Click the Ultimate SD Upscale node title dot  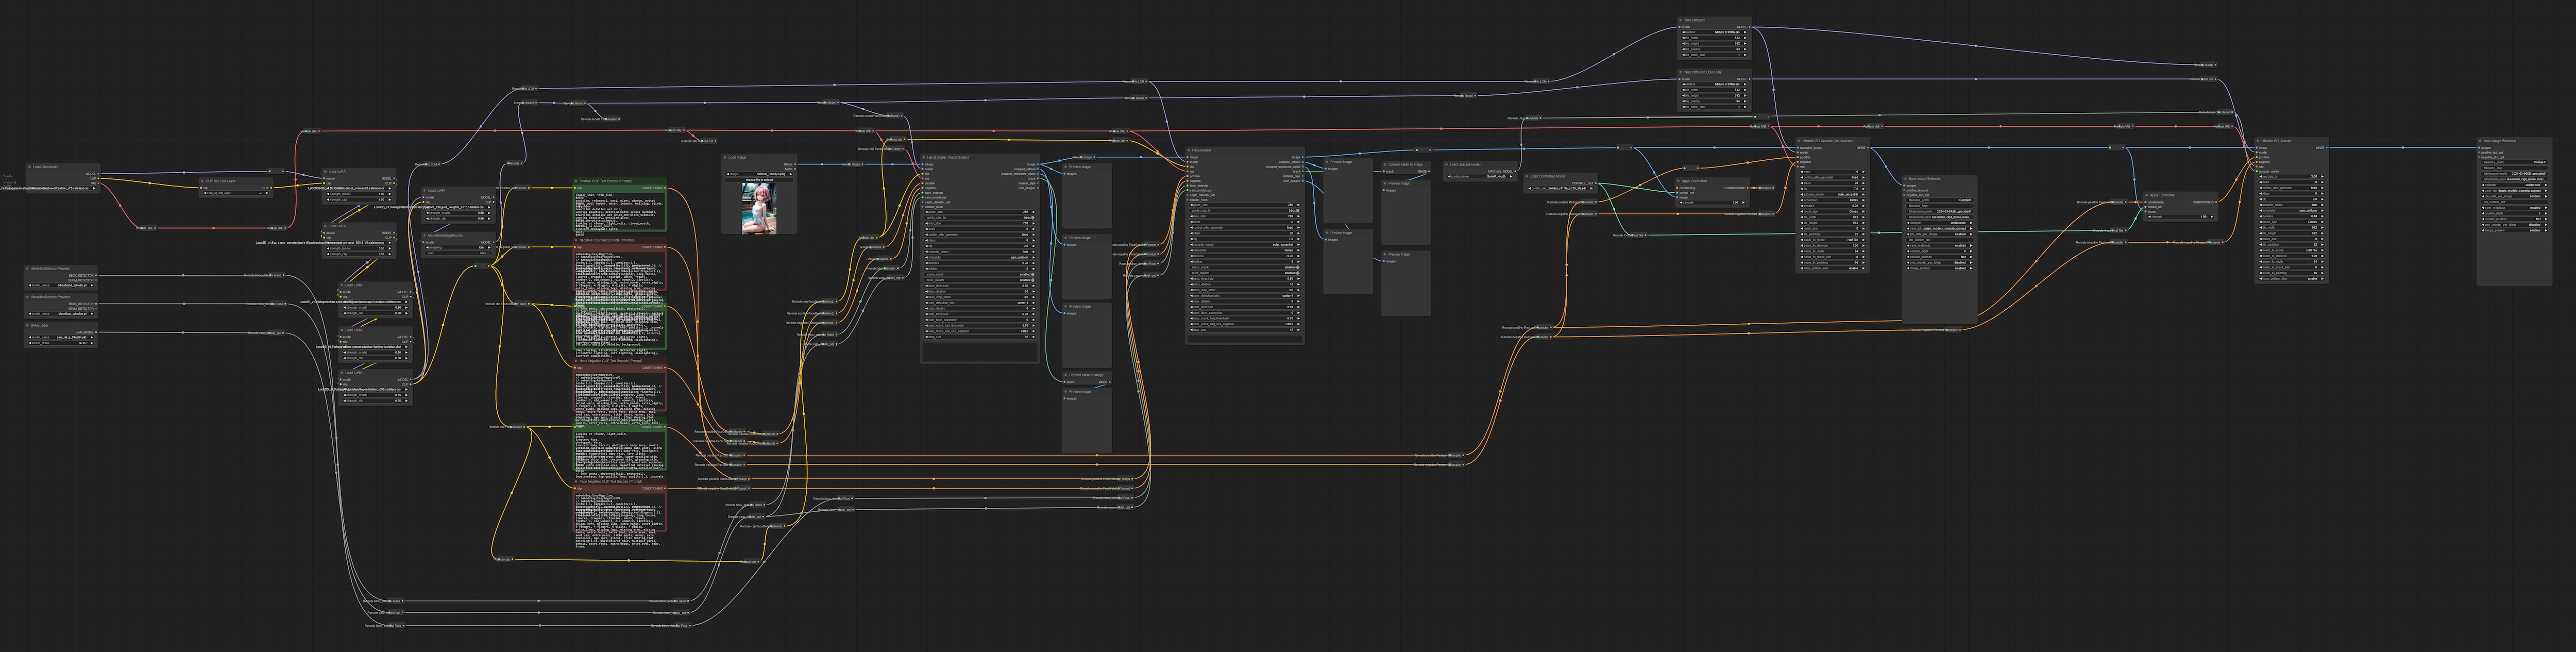click(x=2258, y=141)
